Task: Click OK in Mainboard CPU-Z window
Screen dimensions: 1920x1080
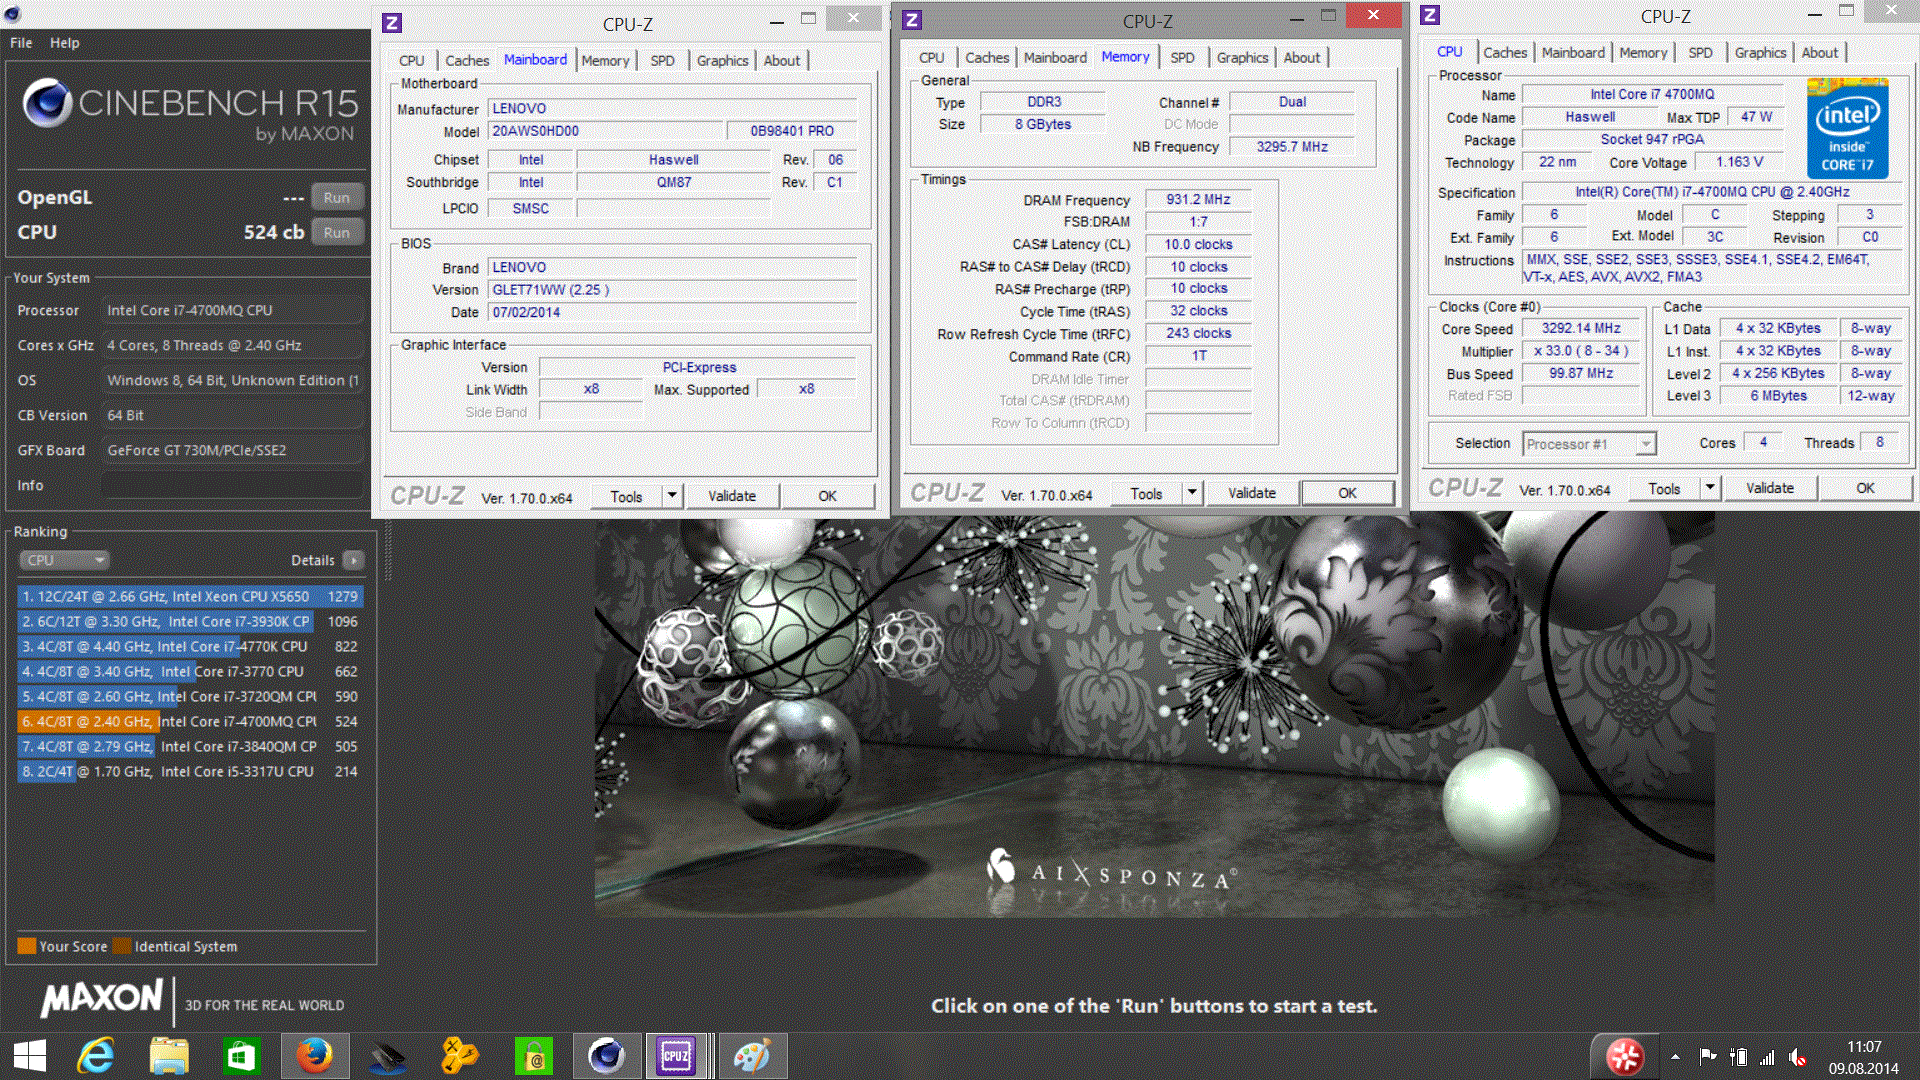Action: tap(827, 497)
